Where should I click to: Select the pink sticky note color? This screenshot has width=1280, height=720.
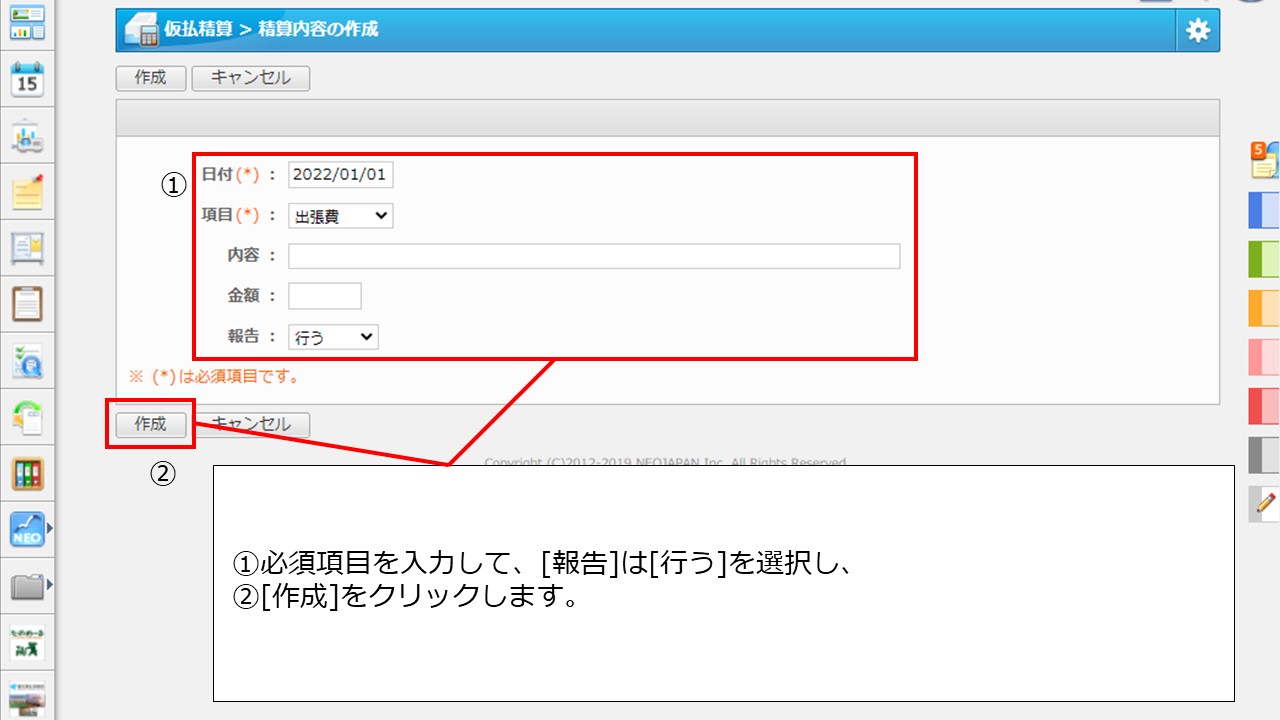tap(1264, 357)
